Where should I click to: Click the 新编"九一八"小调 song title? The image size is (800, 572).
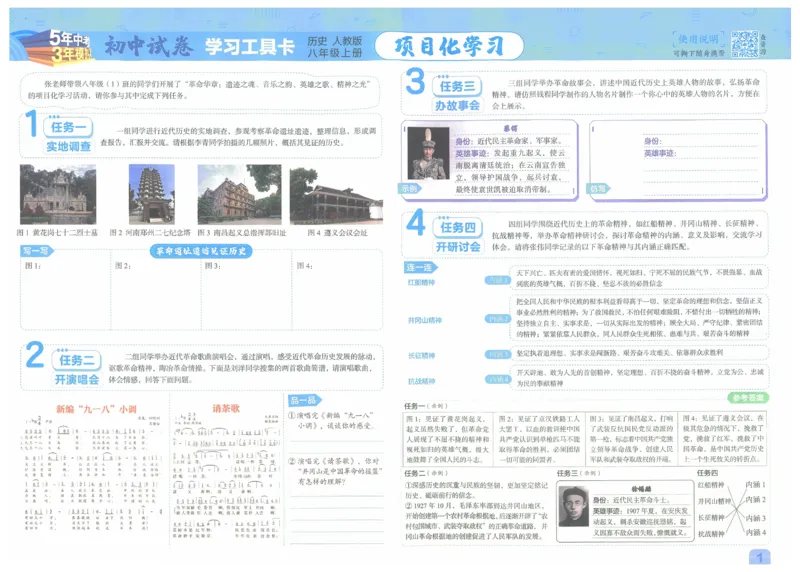(96, 409)
